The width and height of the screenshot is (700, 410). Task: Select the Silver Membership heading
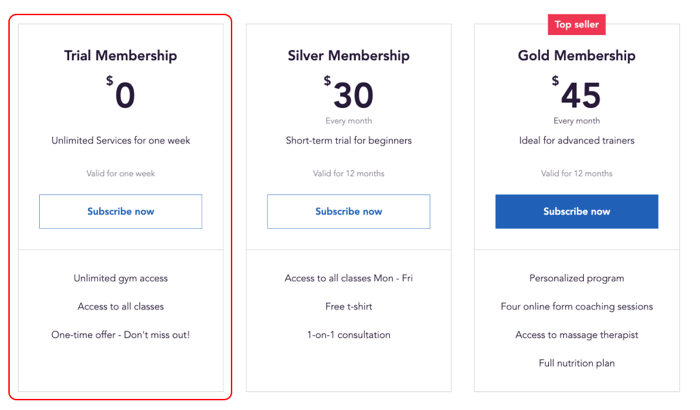tap(349, 55)
